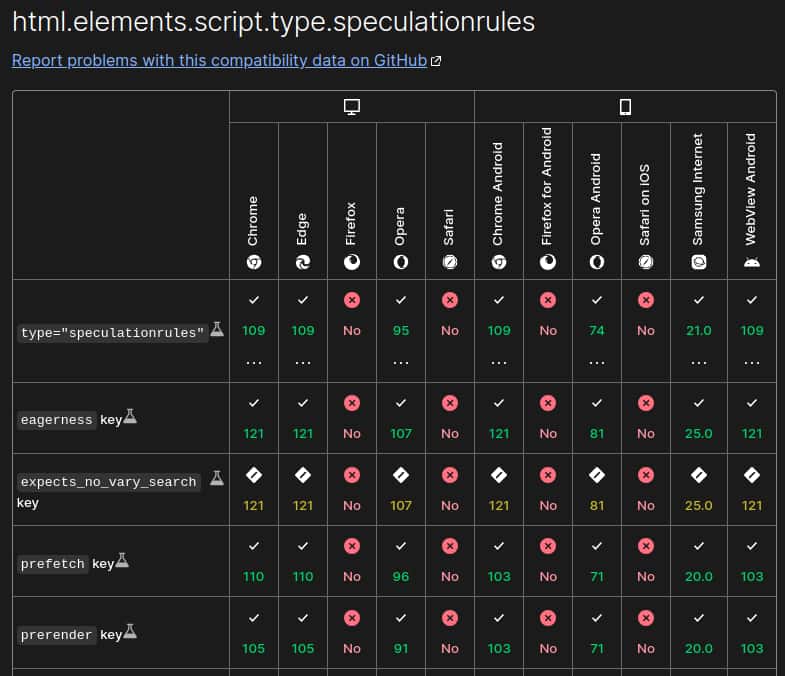This screenshot has width=785, height=676.
Task: Click the desktop platform icon in header
Action: coord(351,107)
